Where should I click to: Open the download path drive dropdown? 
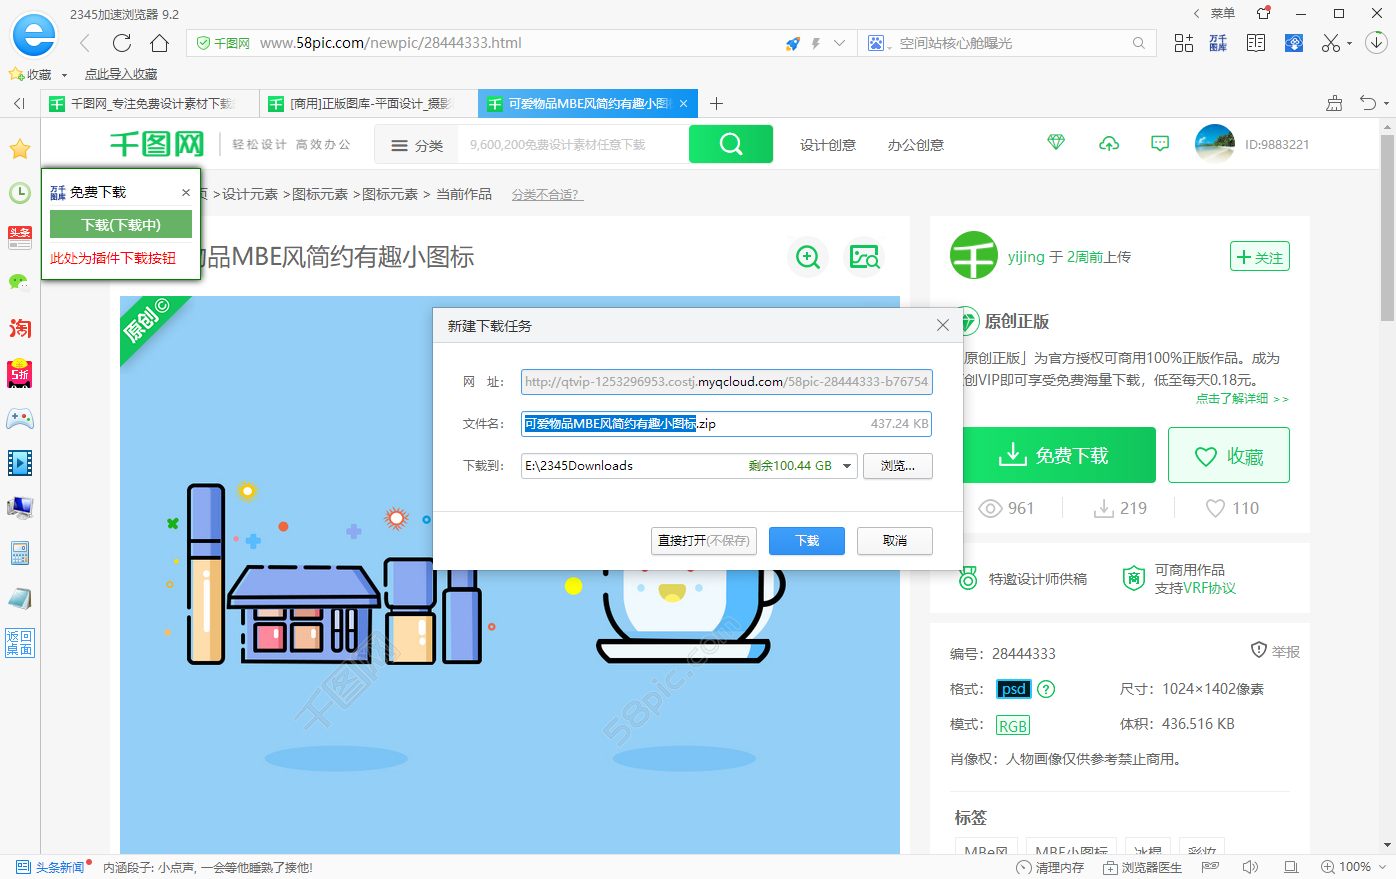pyautogui.click(x=846, y=465)
